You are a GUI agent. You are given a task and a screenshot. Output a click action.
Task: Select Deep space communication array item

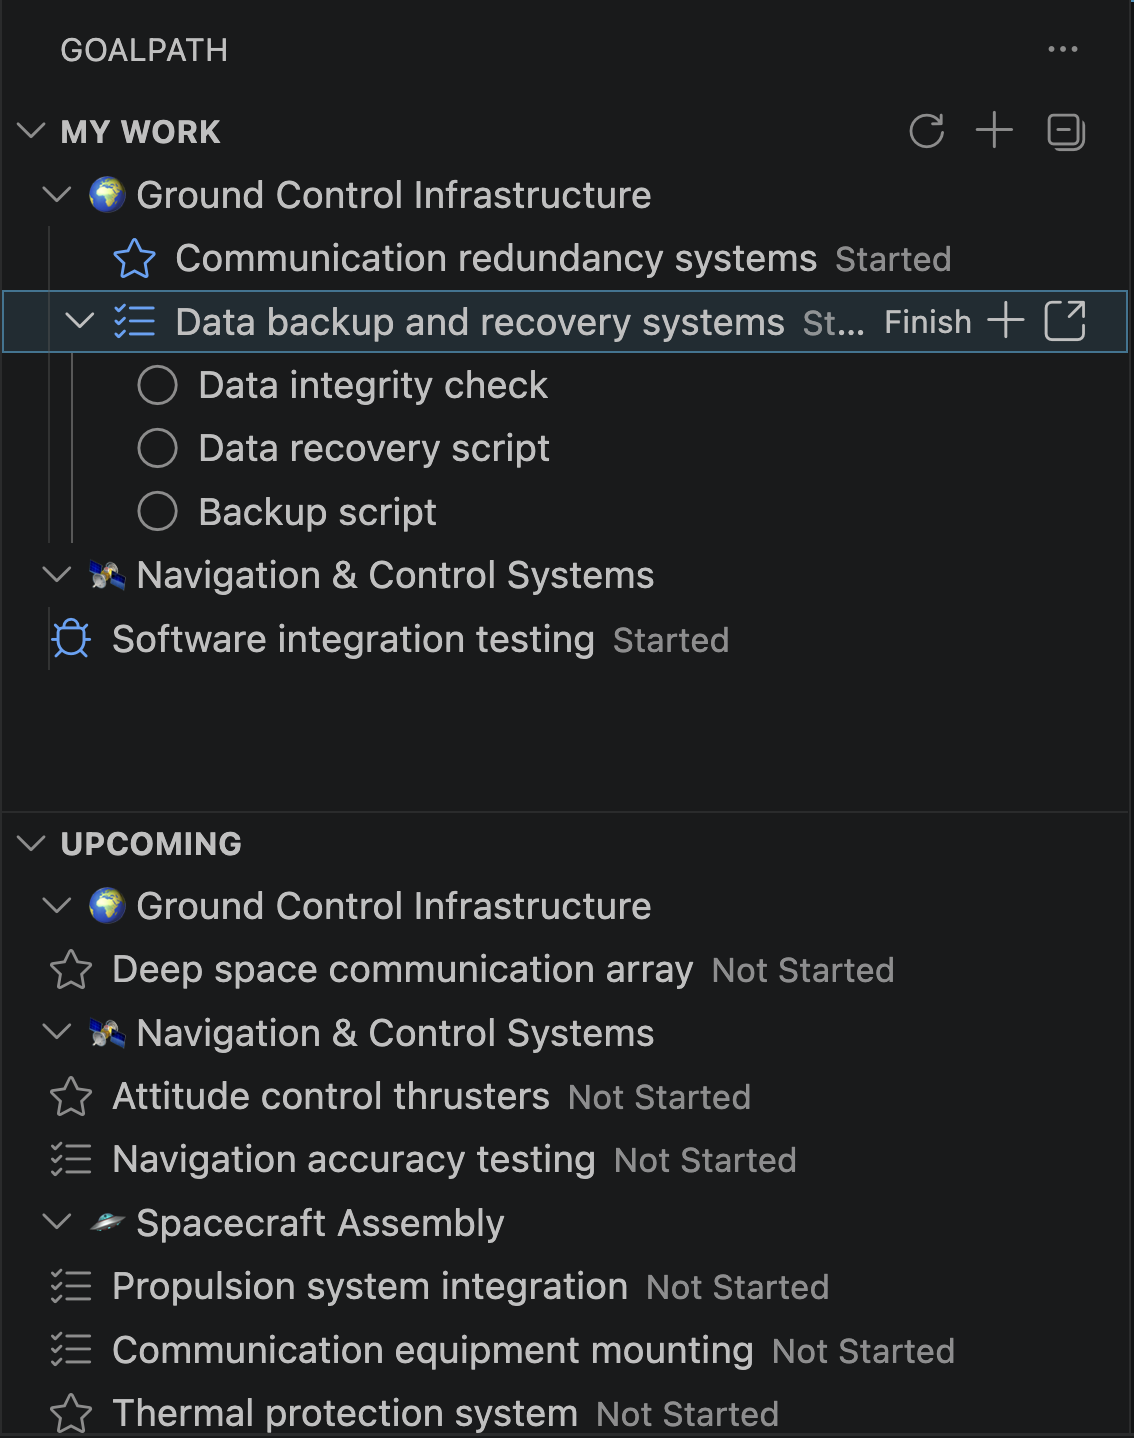pos(402,970)
